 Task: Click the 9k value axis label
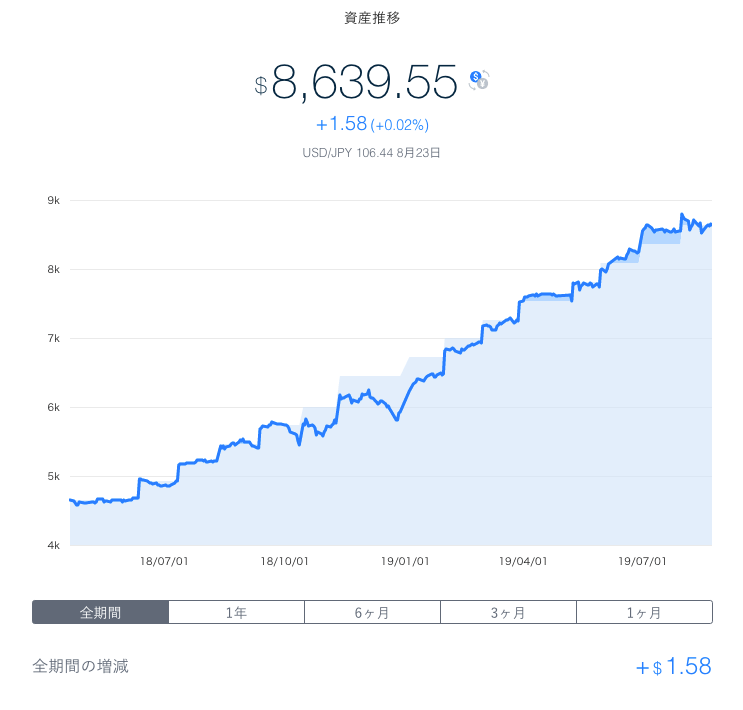53,201
